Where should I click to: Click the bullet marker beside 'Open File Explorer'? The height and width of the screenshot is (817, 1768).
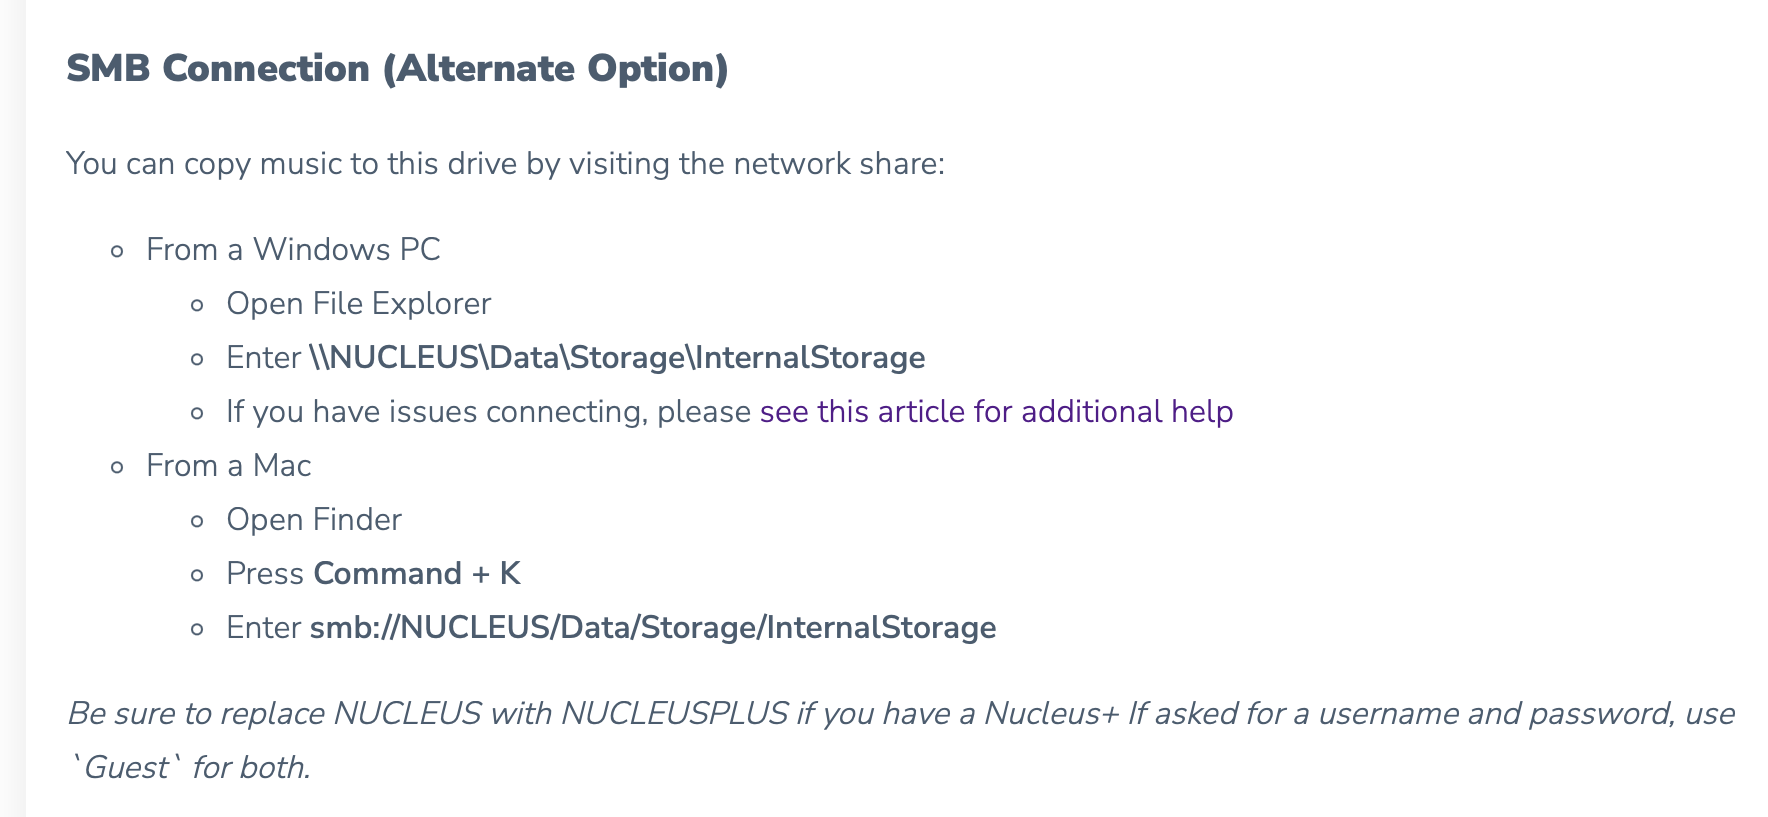(x=198, y=305)
